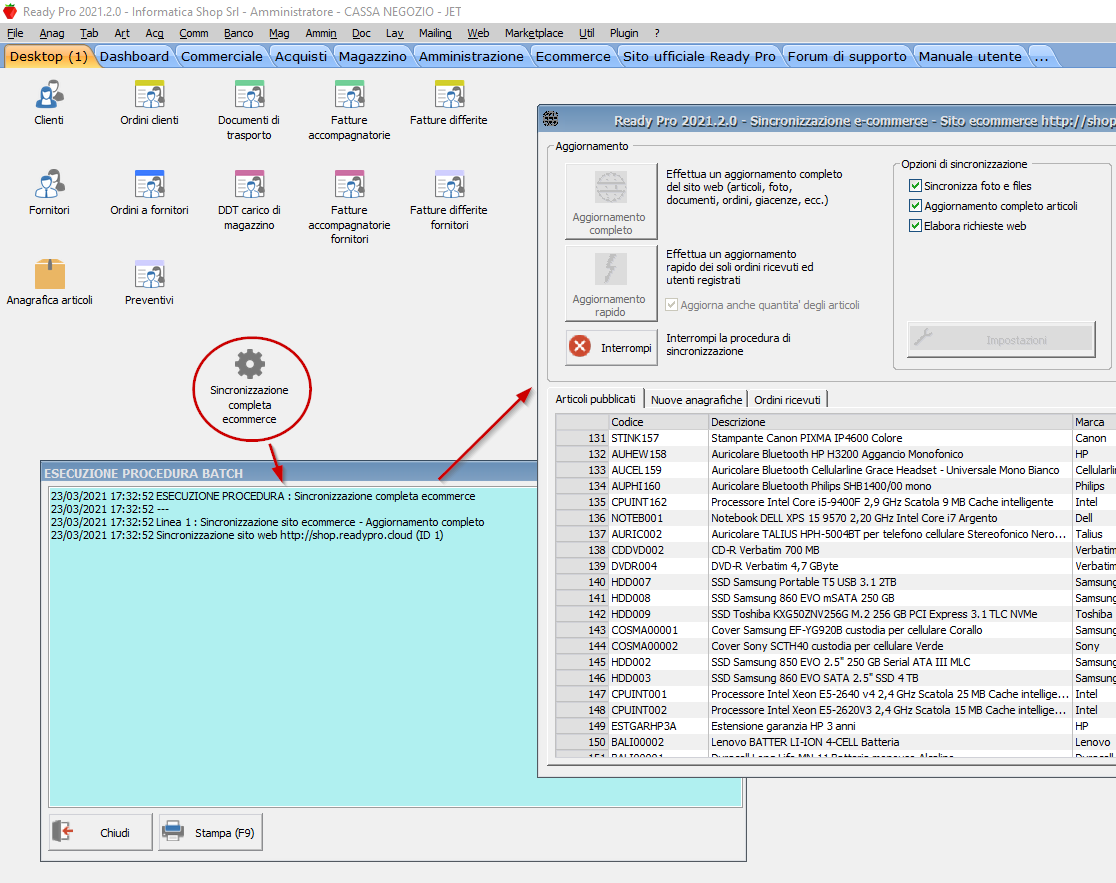Screen dimensions: 1116x883
Task: Toggle Aggiorna anche quantita' degli articoli checkbox
Action: (x=671, y=305)
